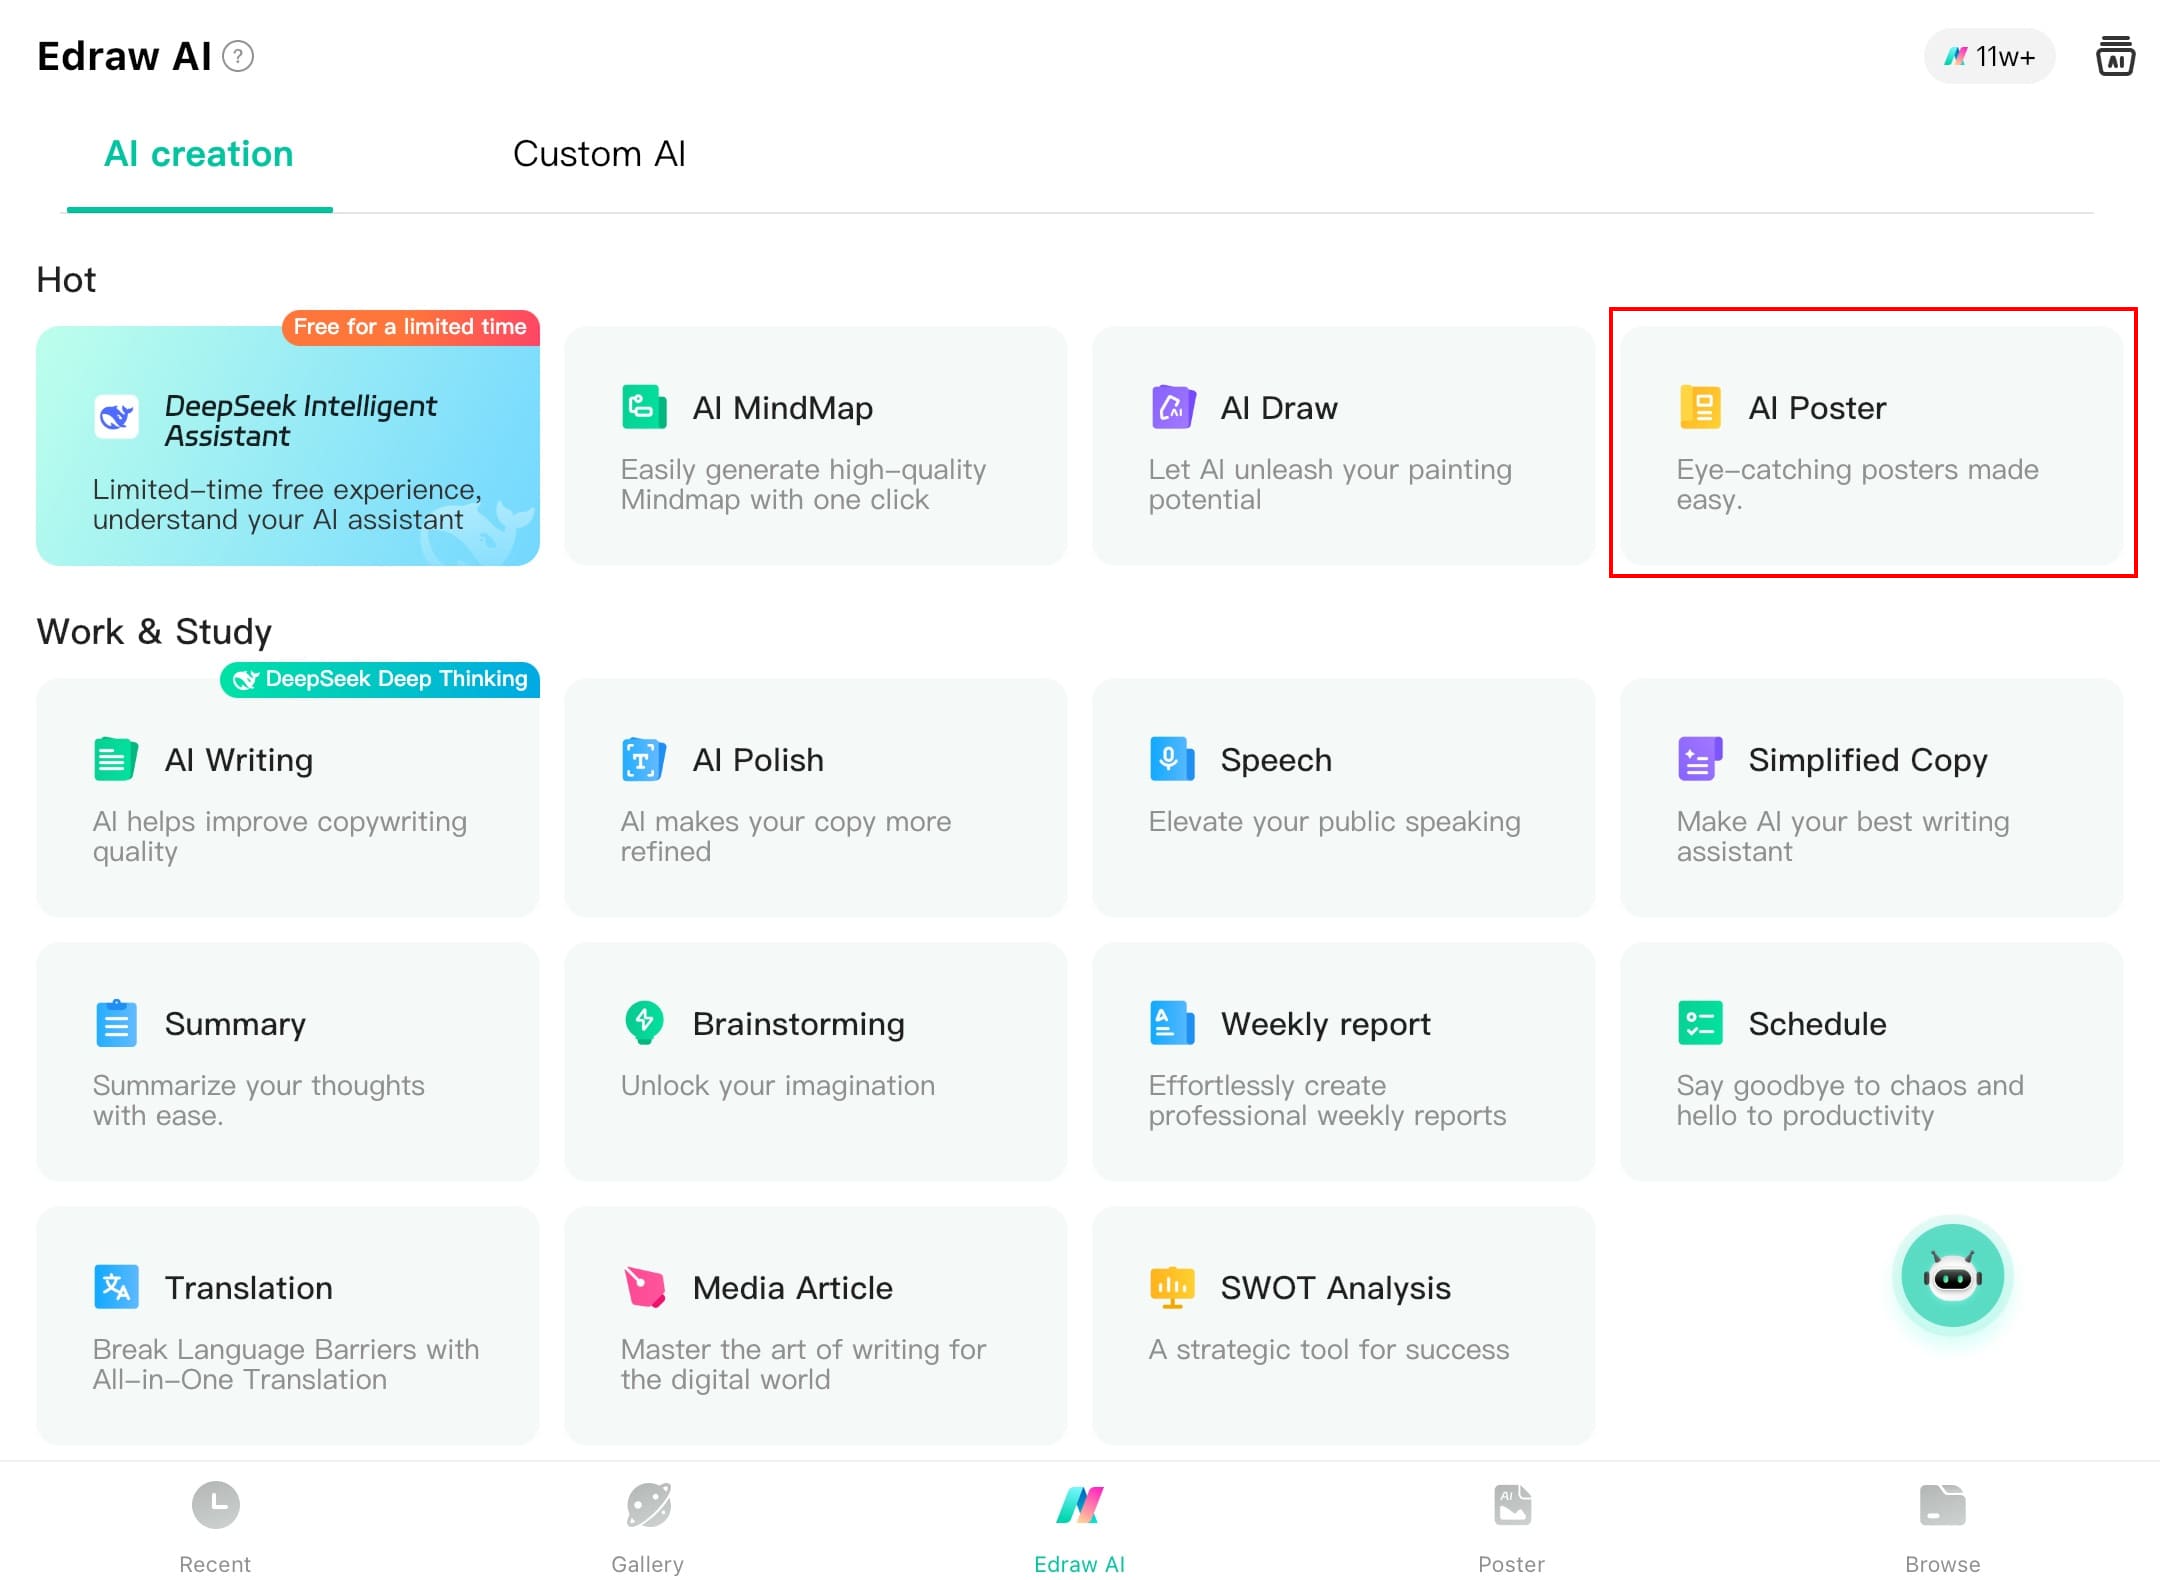
Task: Open the Simplified Copy tool
Action: pyautogui.click(x=1871, y=798)
